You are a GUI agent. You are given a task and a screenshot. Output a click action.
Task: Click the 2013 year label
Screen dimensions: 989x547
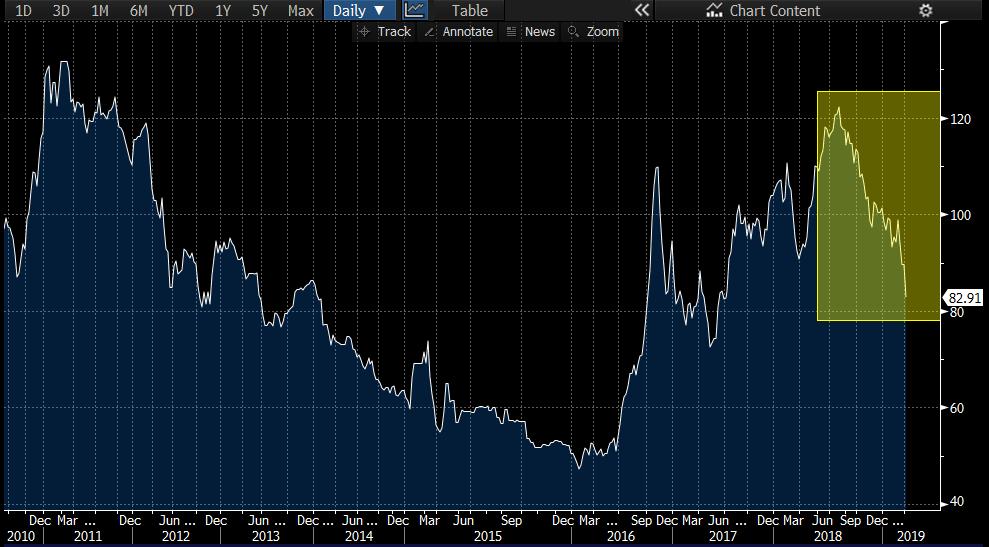point(266,536)
